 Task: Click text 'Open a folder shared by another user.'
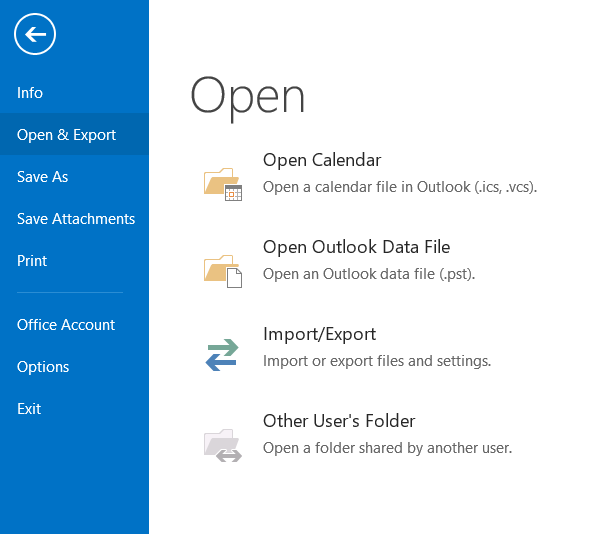click(x=388, y=448)
